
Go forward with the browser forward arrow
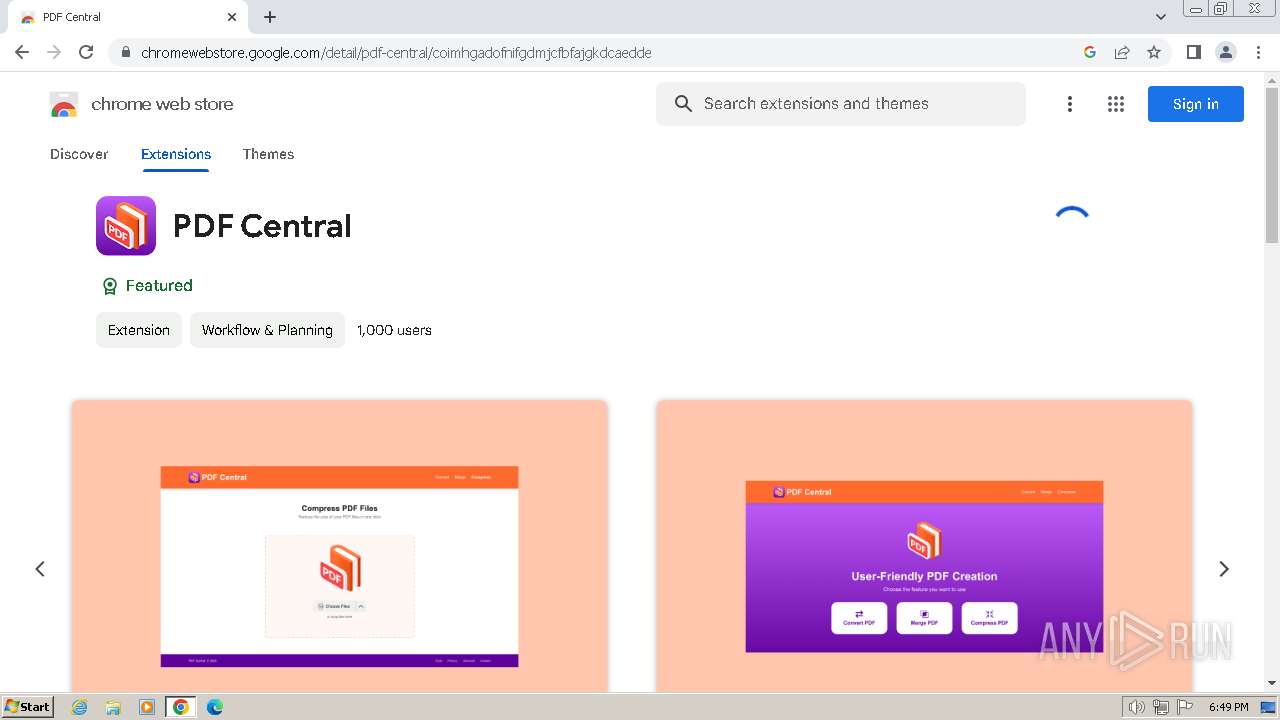tap(54, 52)
